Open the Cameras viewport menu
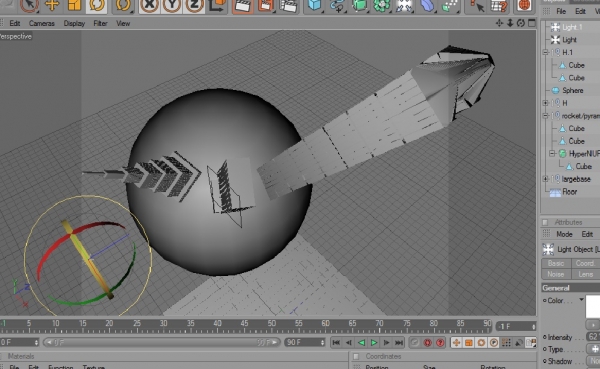 pyautogui.click(x=42, y=23)
